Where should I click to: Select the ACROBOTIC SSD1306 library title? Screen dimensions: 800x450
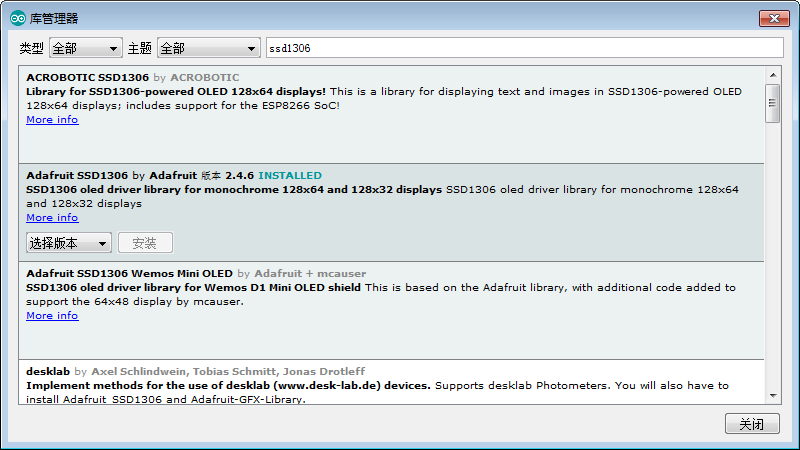point(87,78)
